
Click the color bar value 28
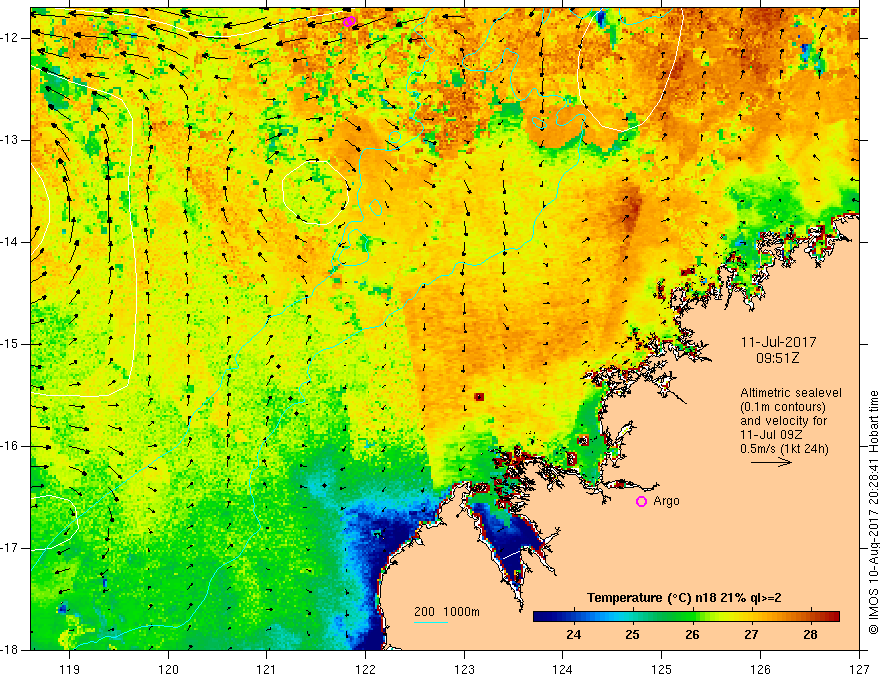[810, 635]
